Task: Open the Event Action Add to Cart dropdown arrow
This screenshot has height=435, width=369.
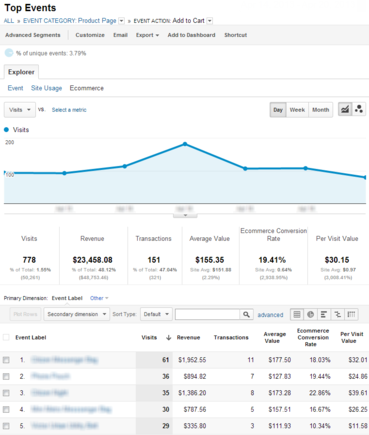Action: 210,21
